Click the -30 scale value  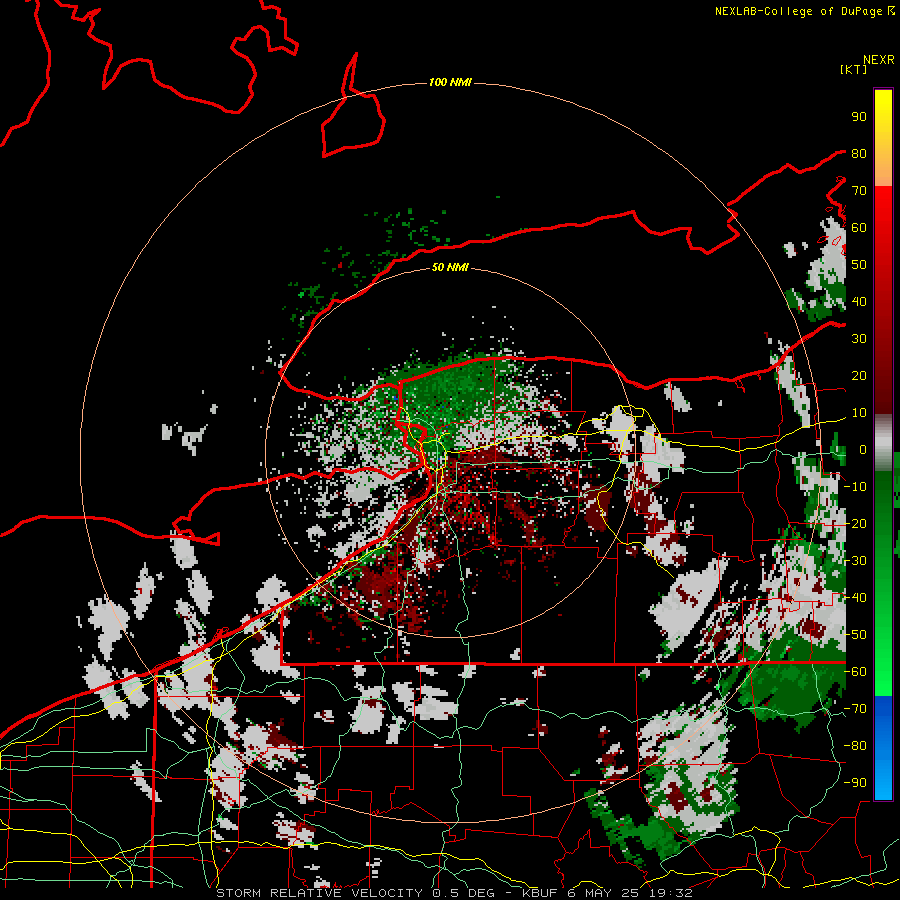click(855, 561)
